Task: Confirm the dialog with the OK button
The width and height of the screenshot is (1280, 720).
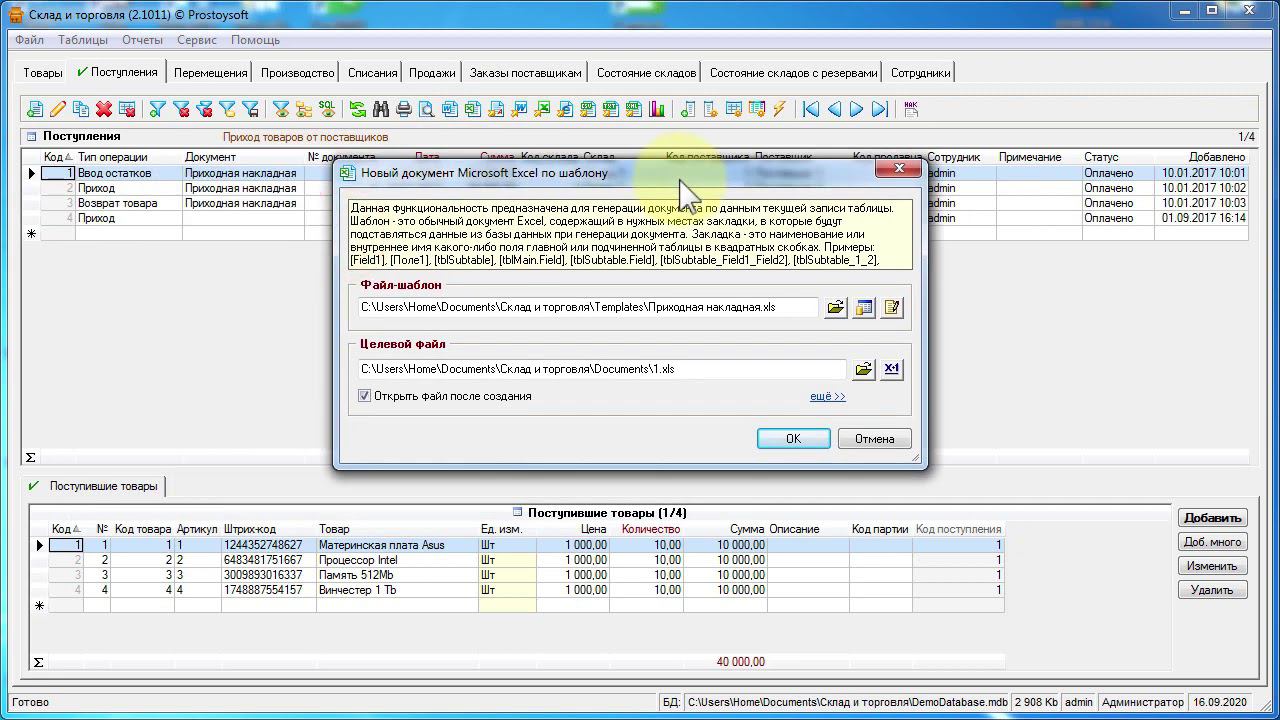Action: pos(793,439)
